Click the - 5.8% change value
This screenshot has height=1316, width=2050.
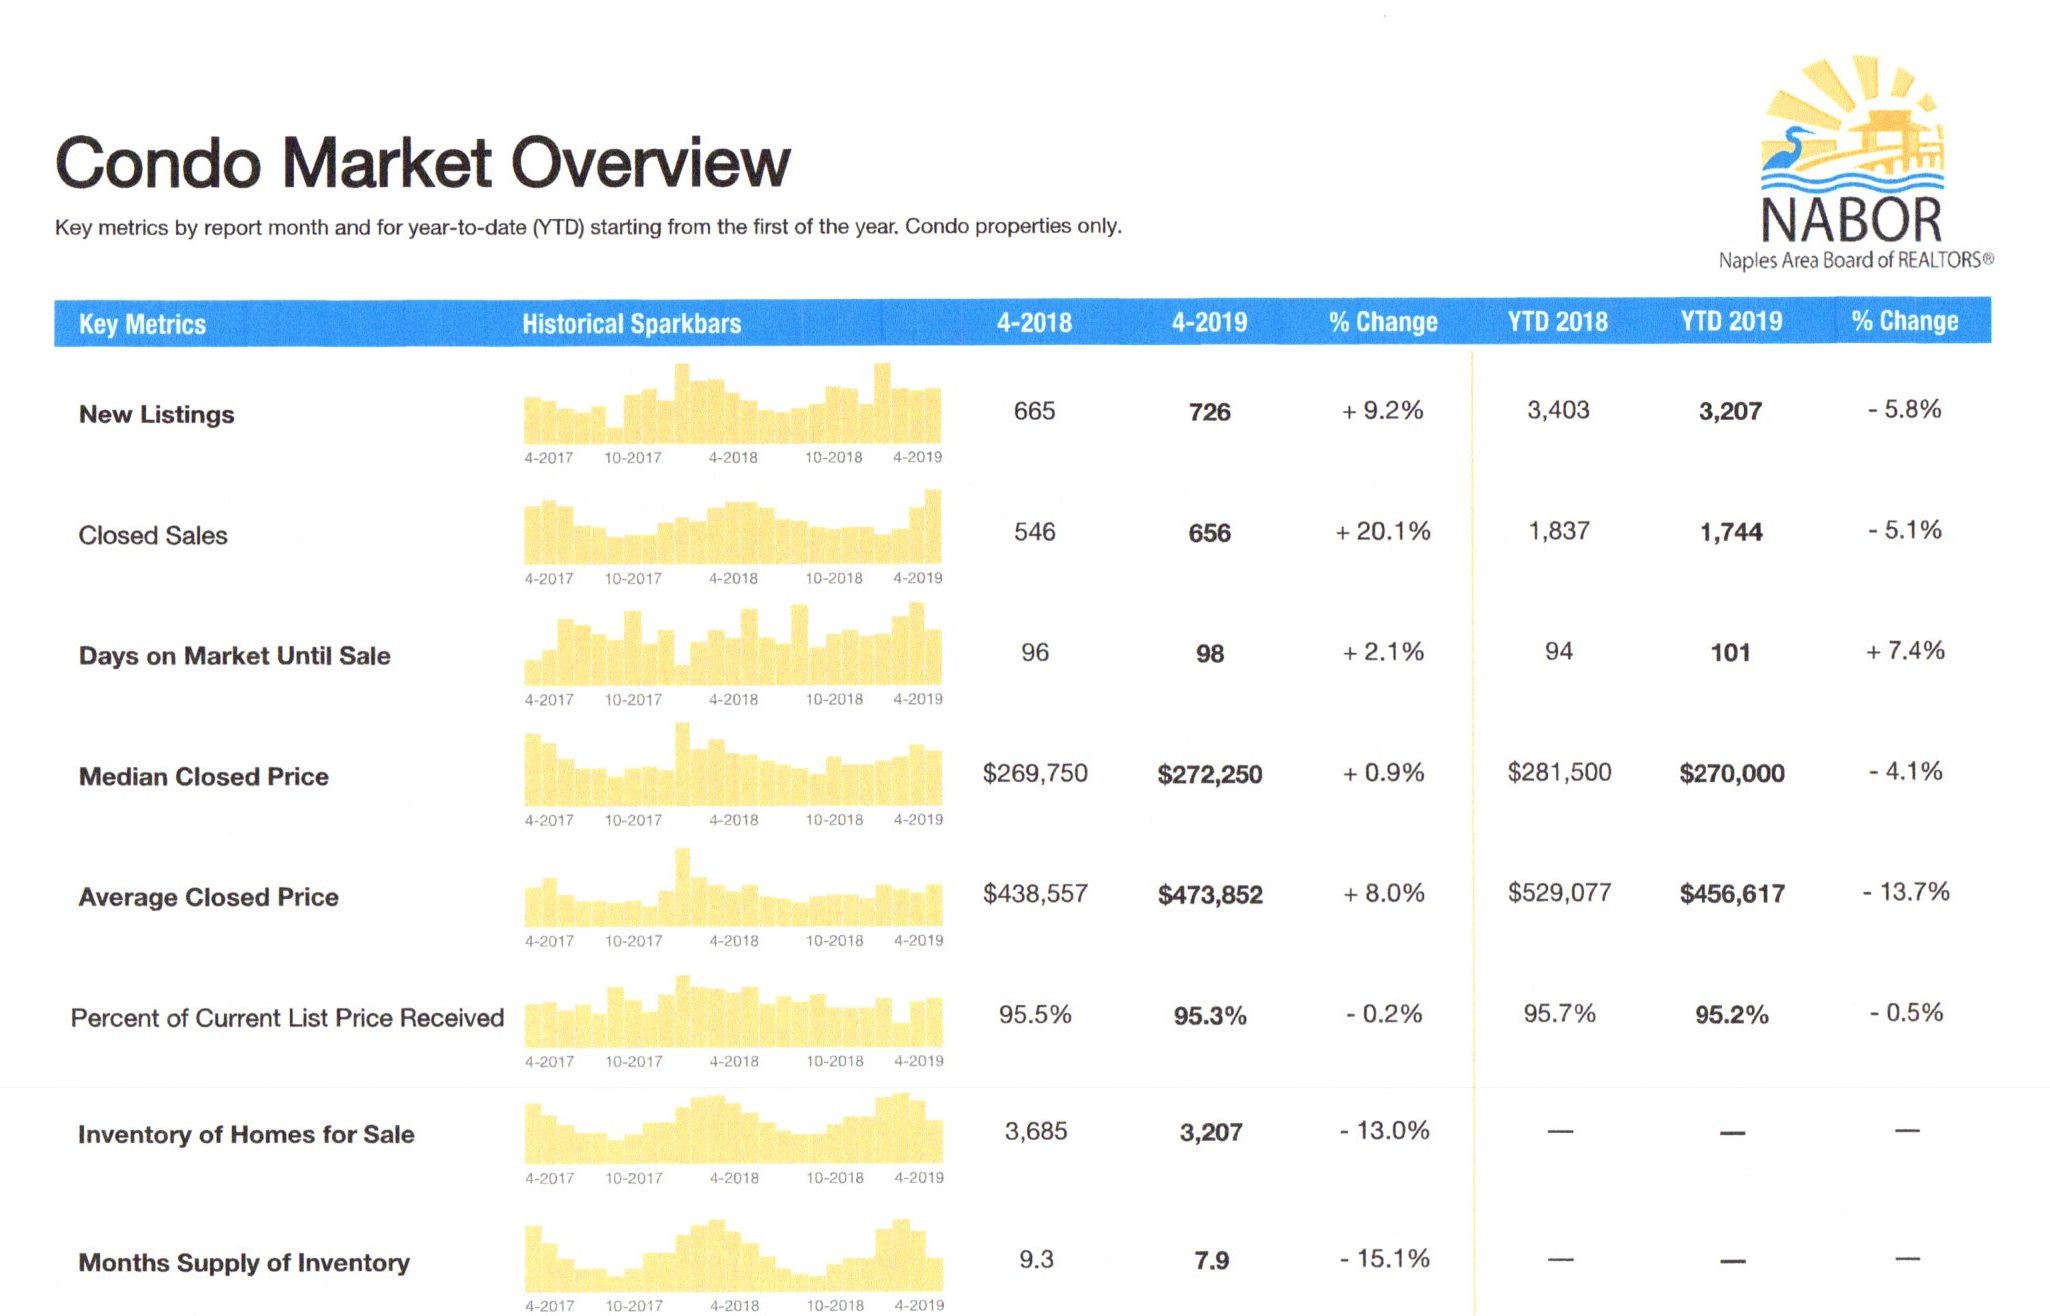1905,409
